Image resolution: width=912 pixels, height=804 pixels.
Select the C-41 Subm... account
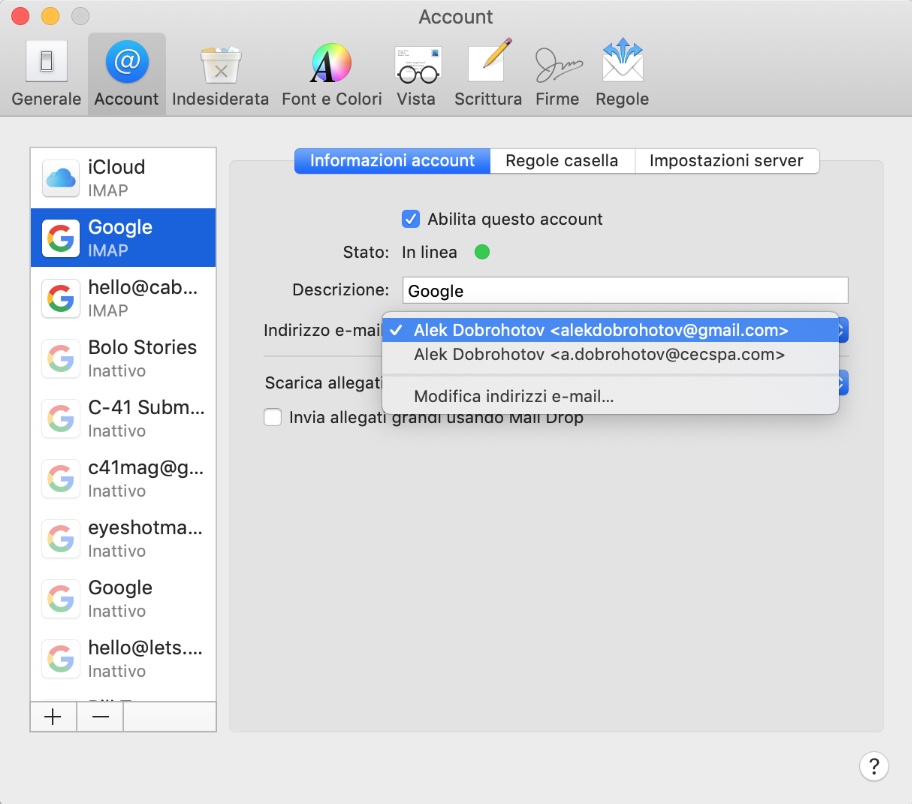tap(123, 418)
